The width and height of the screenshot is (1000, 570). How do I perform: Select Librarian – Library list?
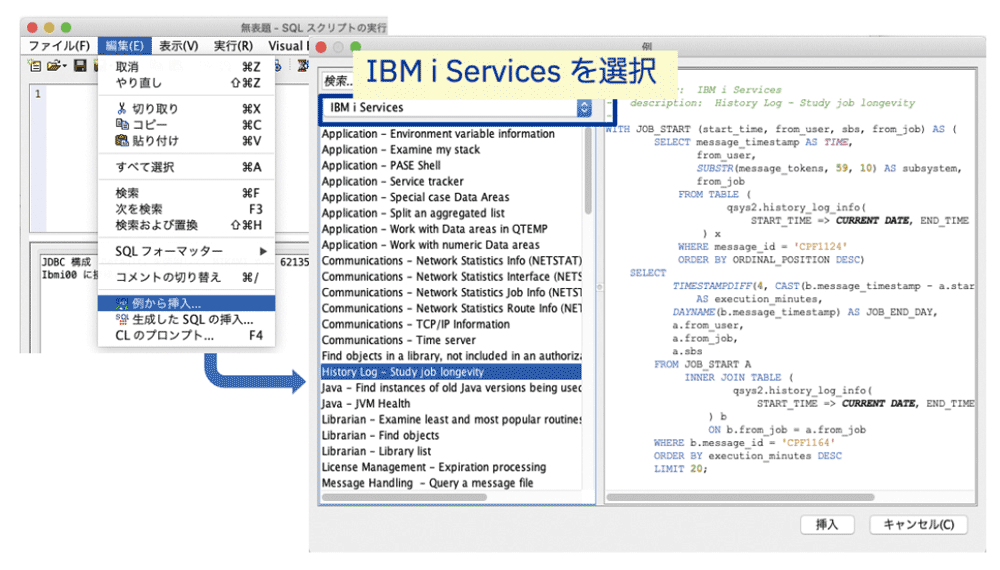pyautogui.click(x=451, y=451)
